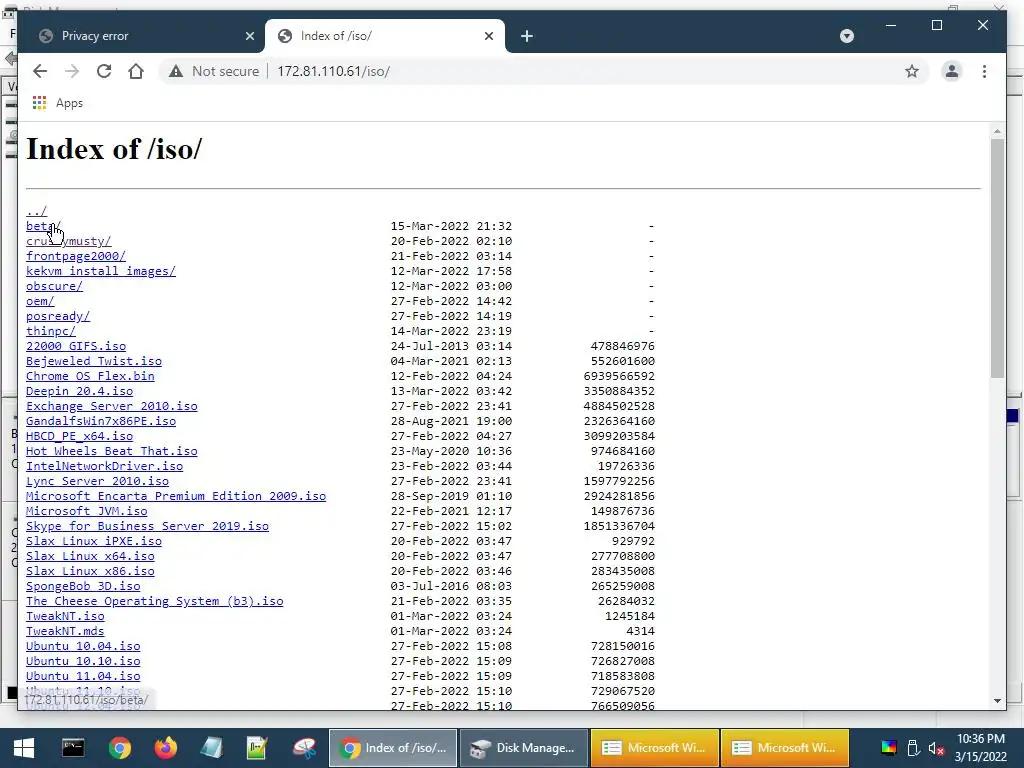Open Command Prompt from the taskbar
This screenshot has width=1024, height=768.
pyautogui.click(x=72, y=748)
